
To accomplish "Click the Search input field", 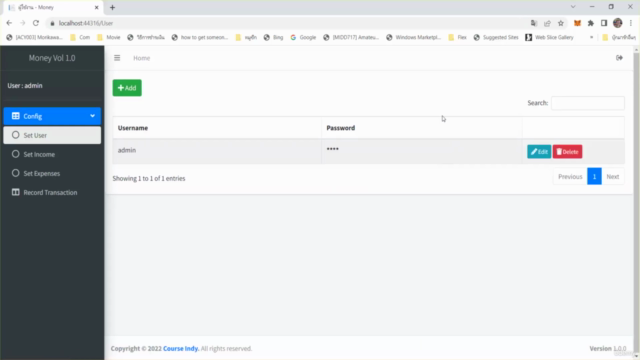I will (588, 103).
